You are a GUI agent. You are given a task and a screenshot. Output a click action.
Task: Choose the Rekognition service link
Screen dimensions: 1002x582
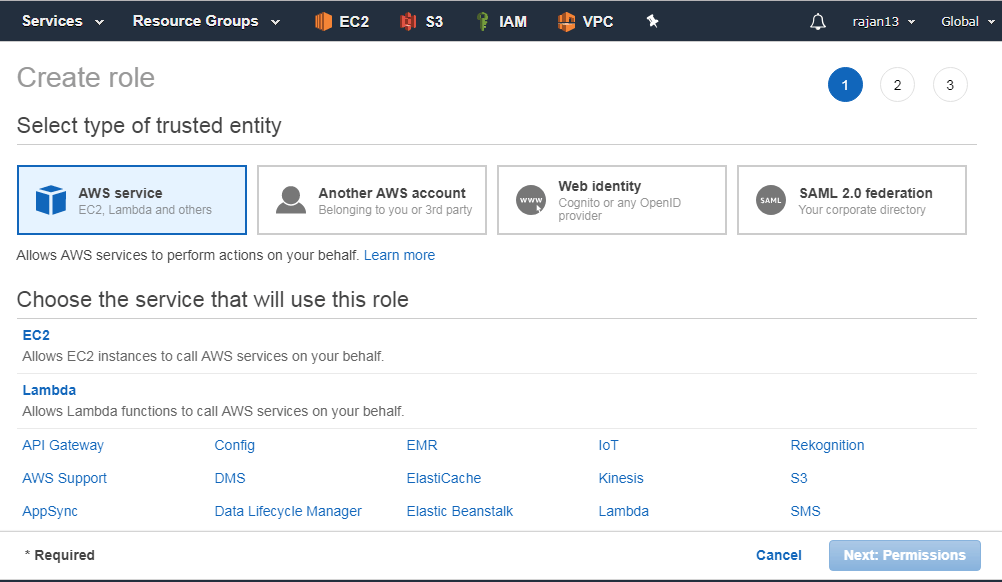coord(827,445)
